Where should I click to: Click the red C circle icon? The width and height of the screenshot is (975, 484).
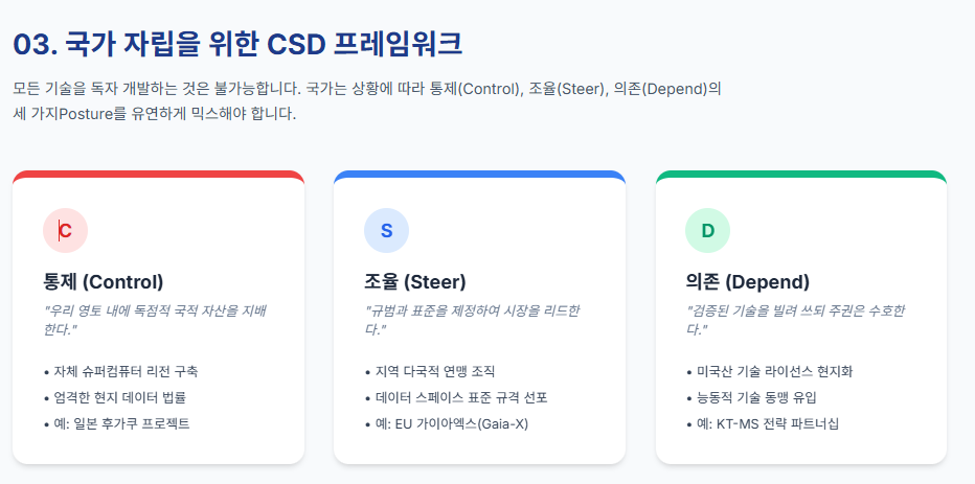[x=65, y=230]
